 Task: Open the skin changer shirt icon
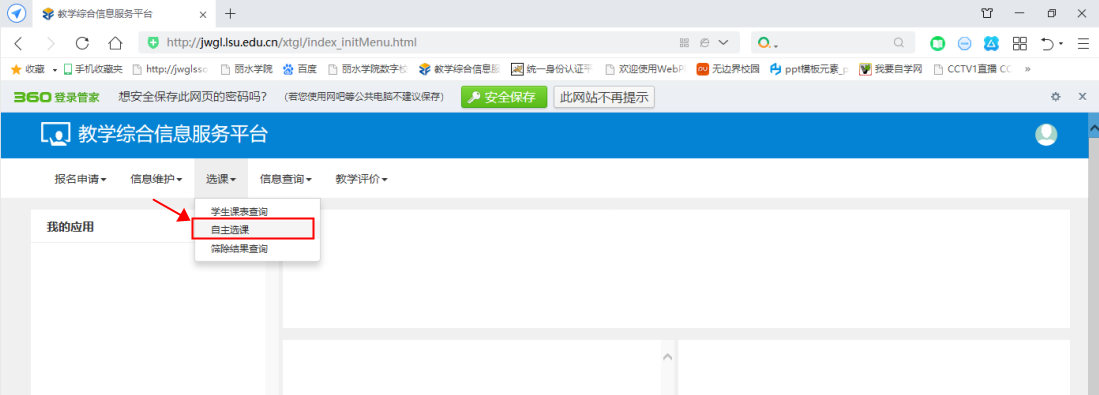(x=987, y=13)
